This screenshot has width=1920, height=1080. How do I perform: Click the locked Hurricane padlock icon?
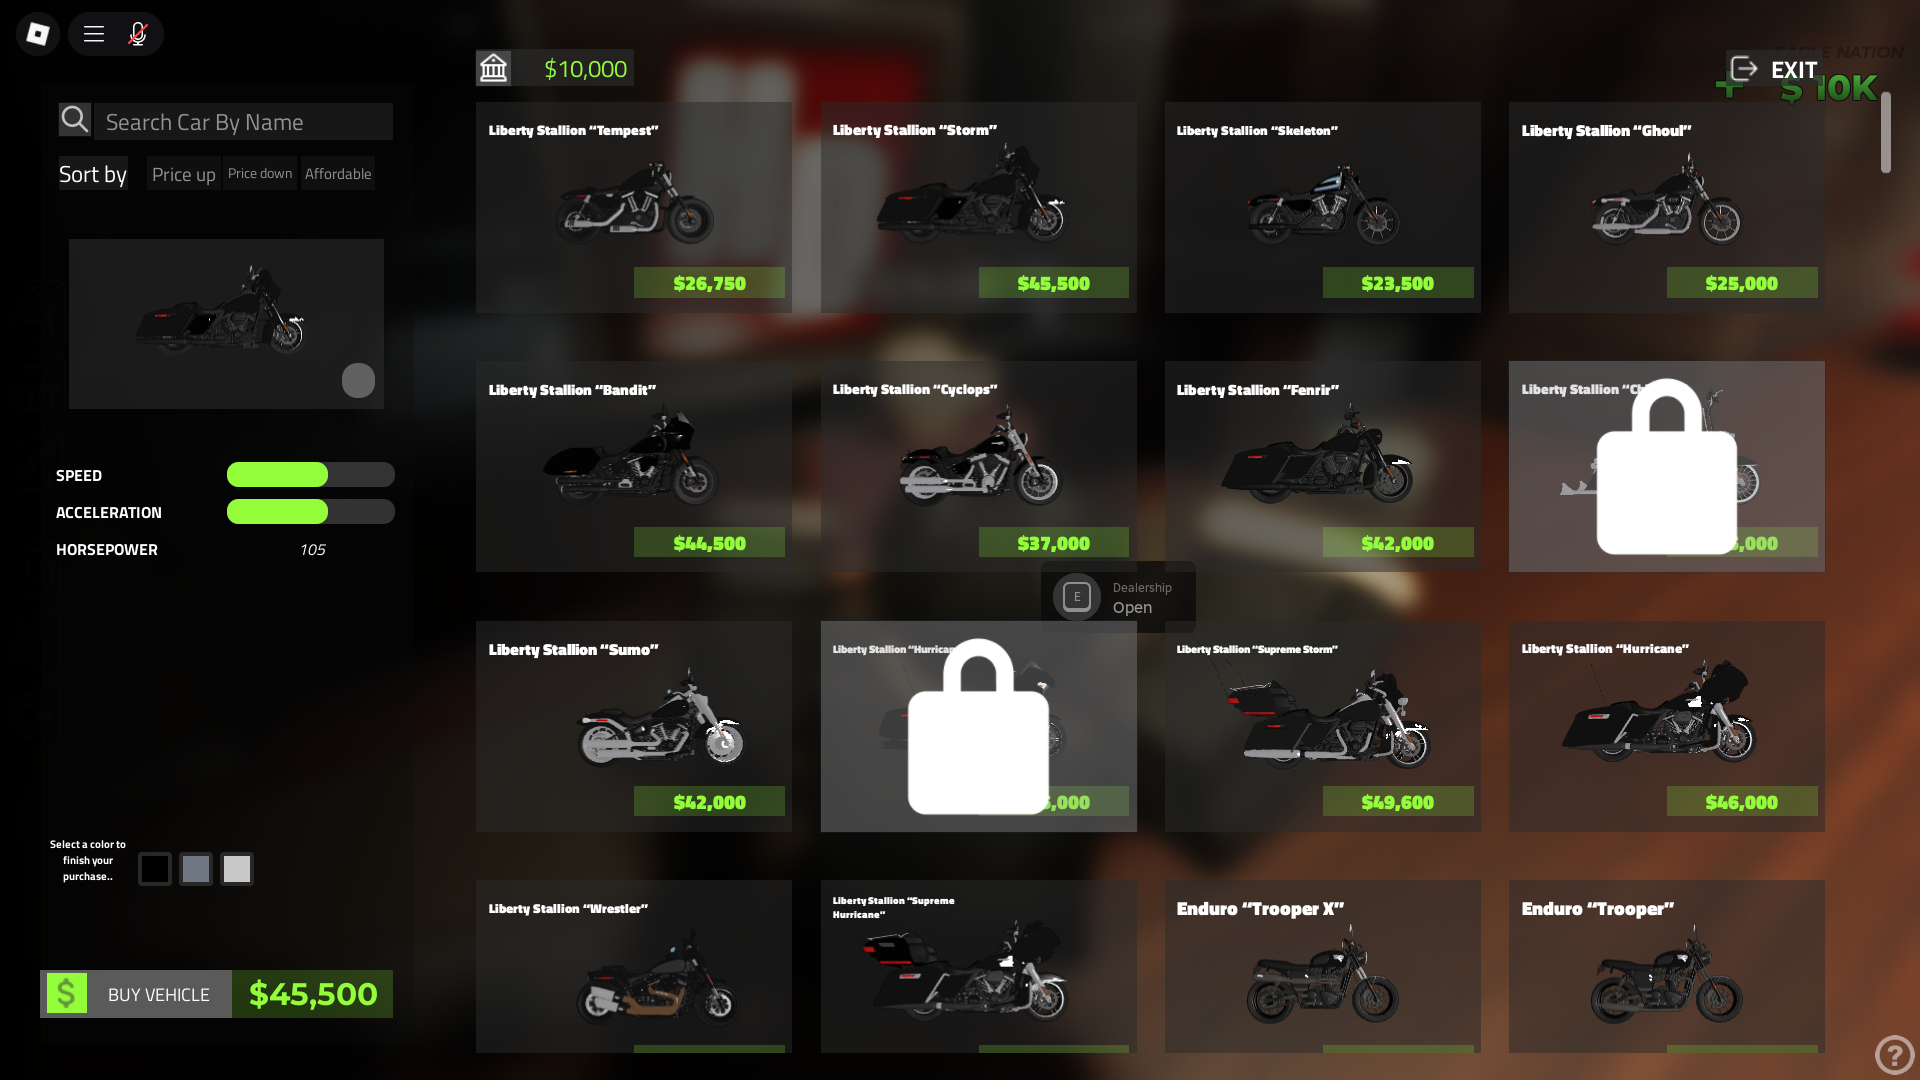point(978,727)
